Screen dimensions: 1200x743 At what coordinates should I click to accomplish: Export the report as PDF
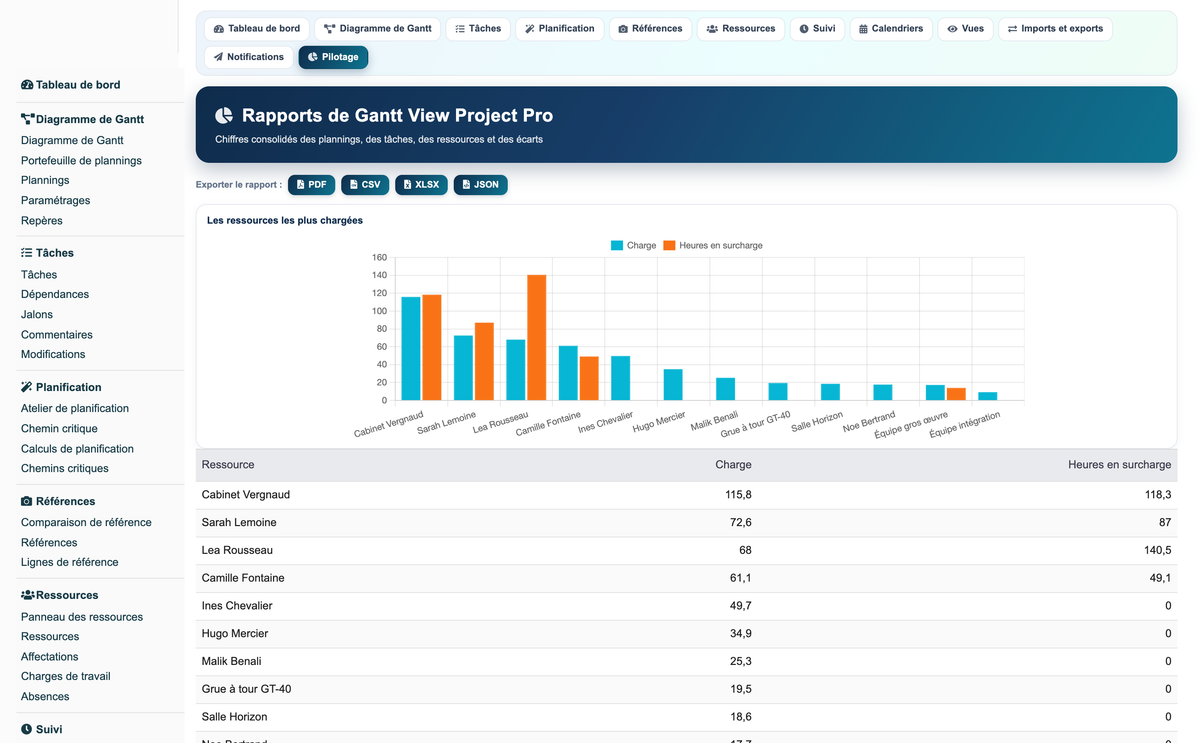pos(311,185)
